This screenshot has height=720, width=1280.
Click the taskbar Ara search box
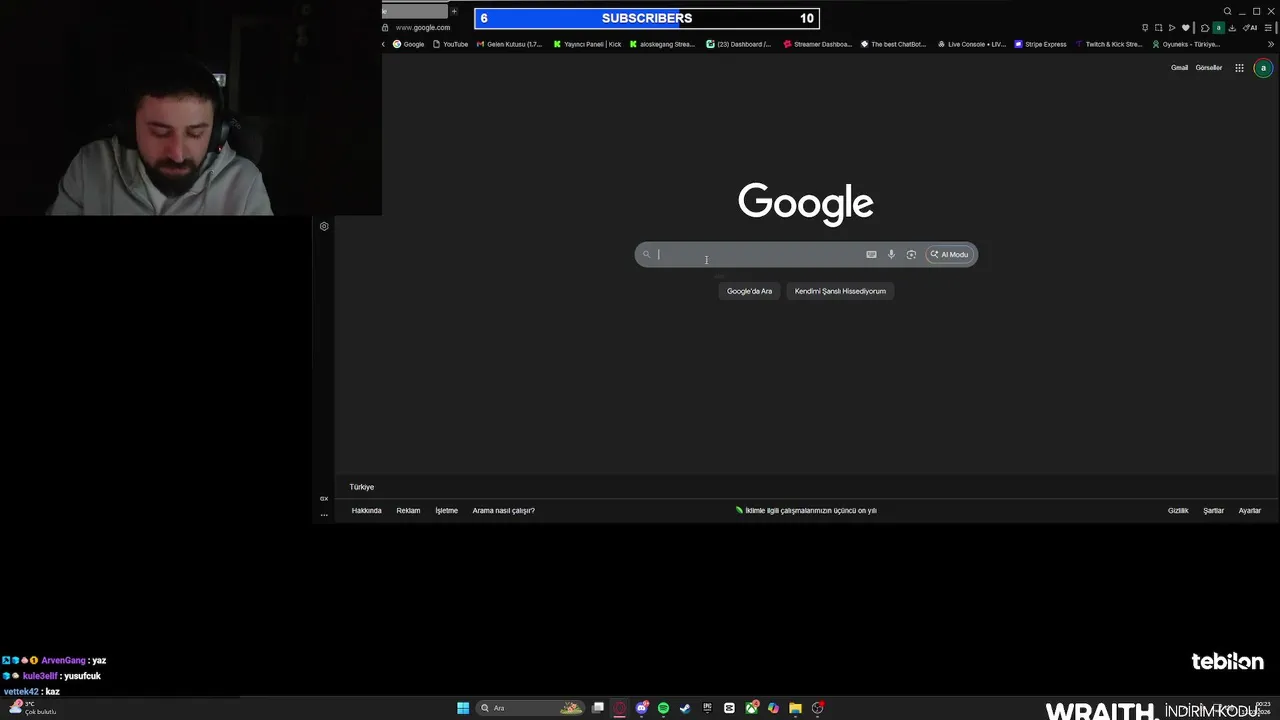[x=530, y=708]
